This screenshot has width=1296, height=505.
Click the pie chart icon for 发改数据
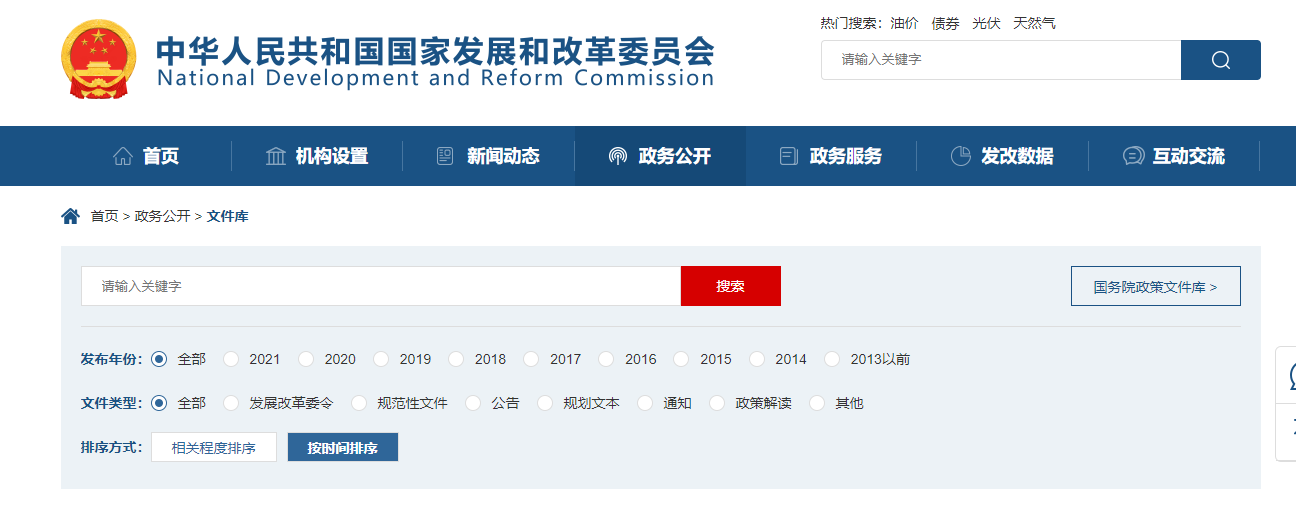(960, 156)
